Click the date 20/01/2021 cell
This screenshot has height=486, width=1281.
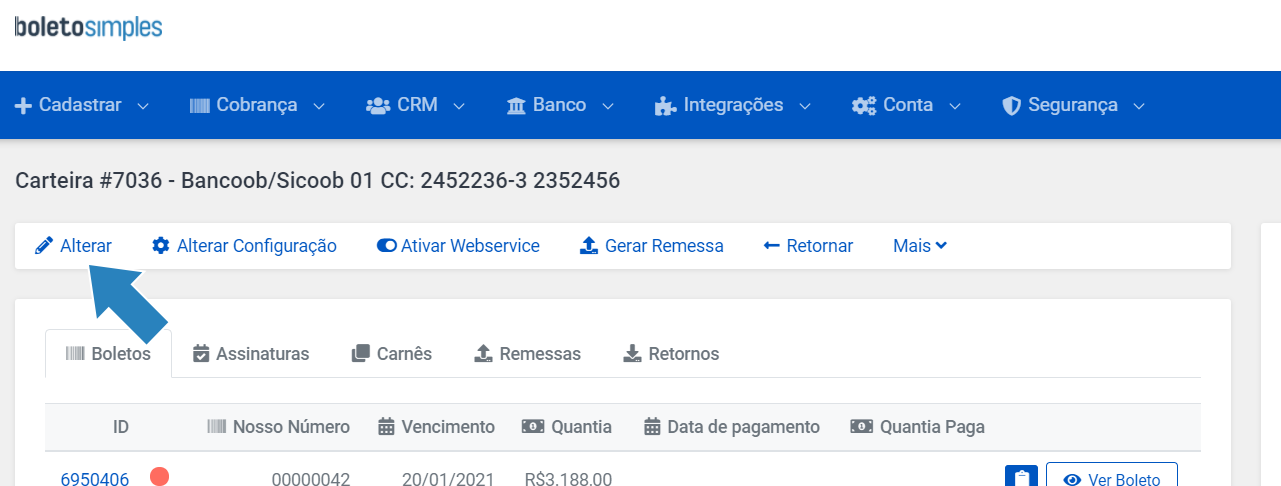coord(448,479)
